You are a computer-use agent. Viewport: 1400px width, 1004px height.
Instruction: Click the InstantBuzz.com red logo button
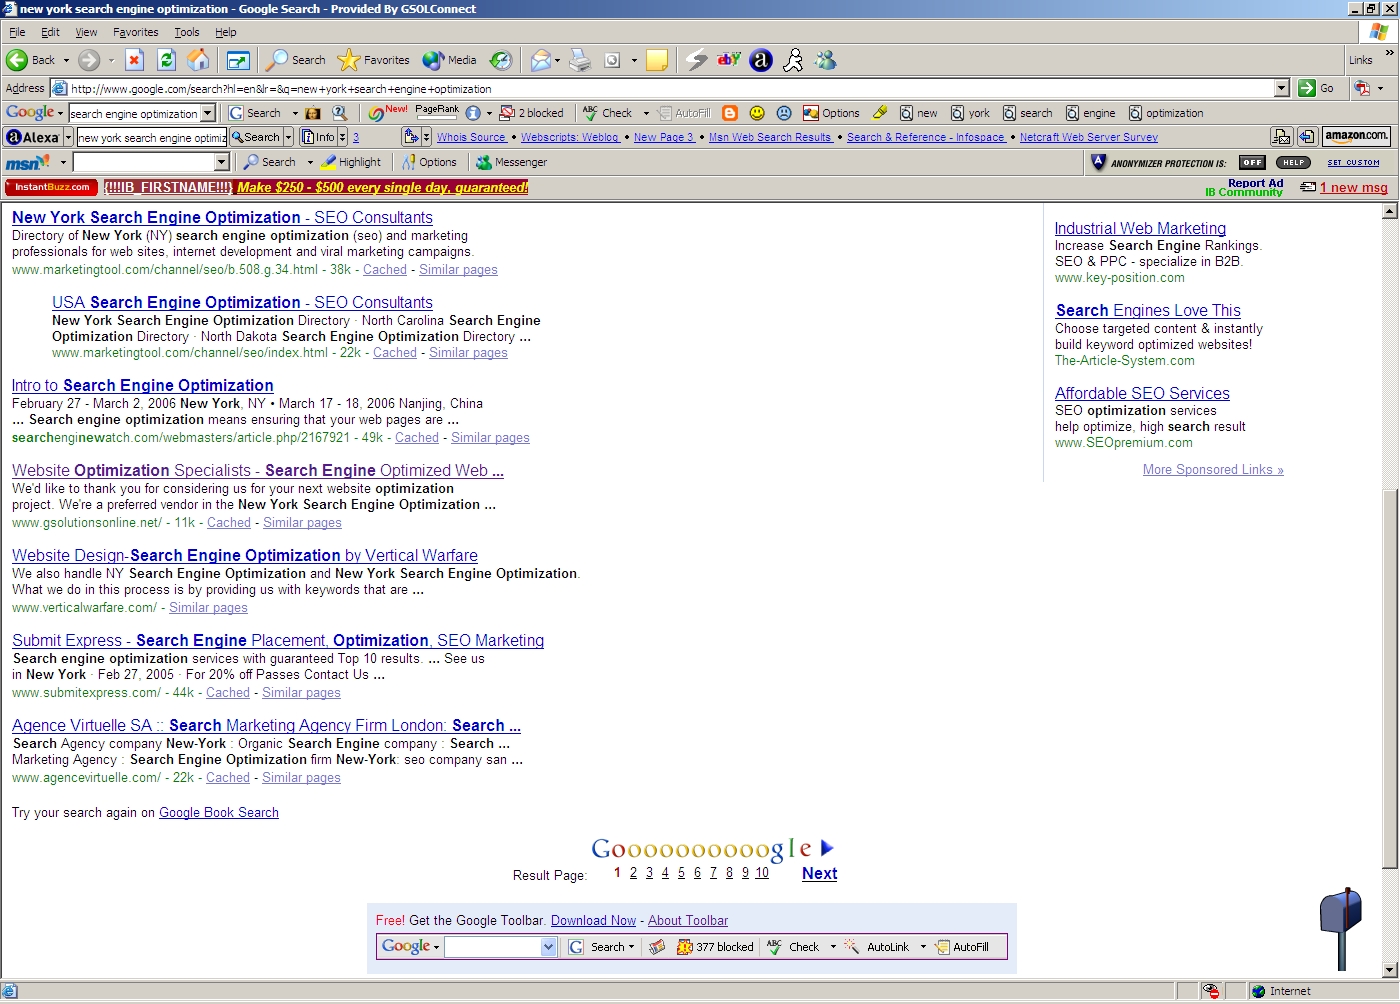[x=52, y=187]
